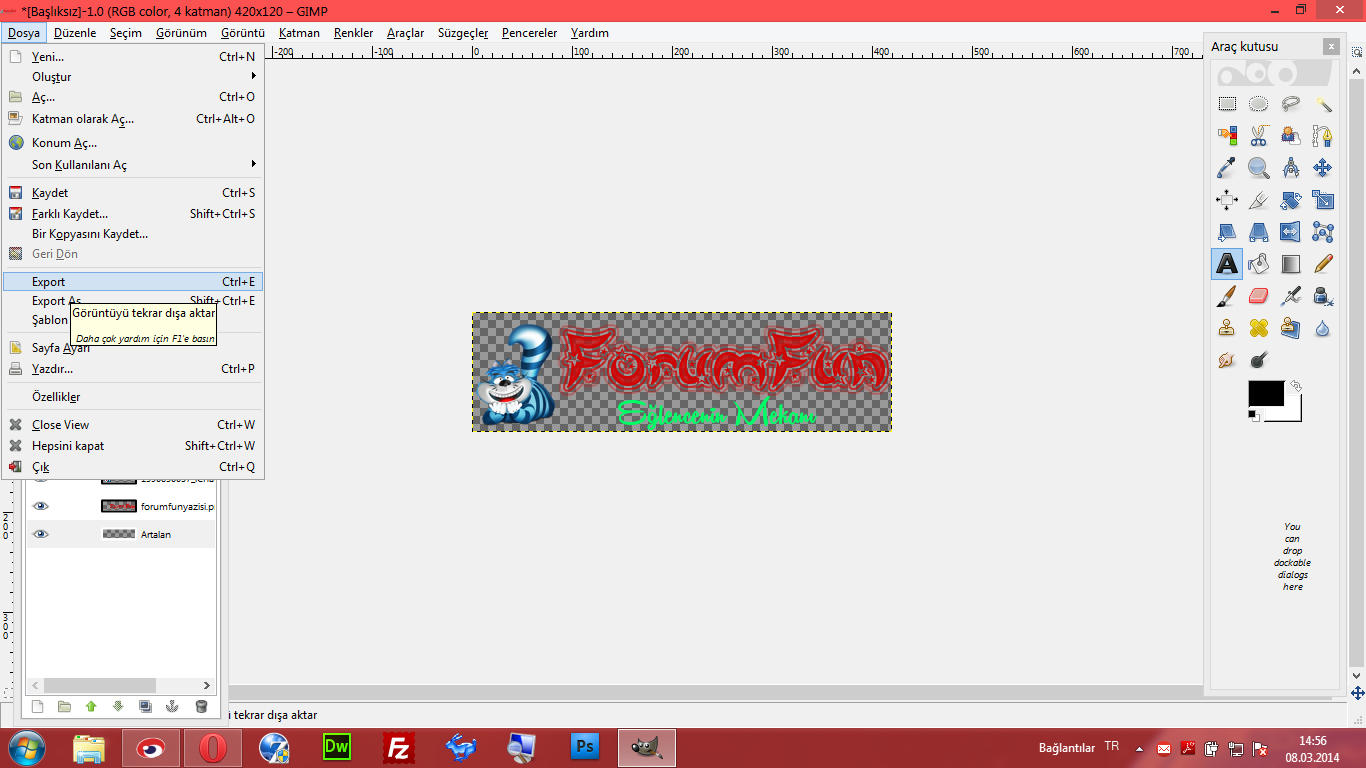Select the Alignment tool

[1227, 200]
